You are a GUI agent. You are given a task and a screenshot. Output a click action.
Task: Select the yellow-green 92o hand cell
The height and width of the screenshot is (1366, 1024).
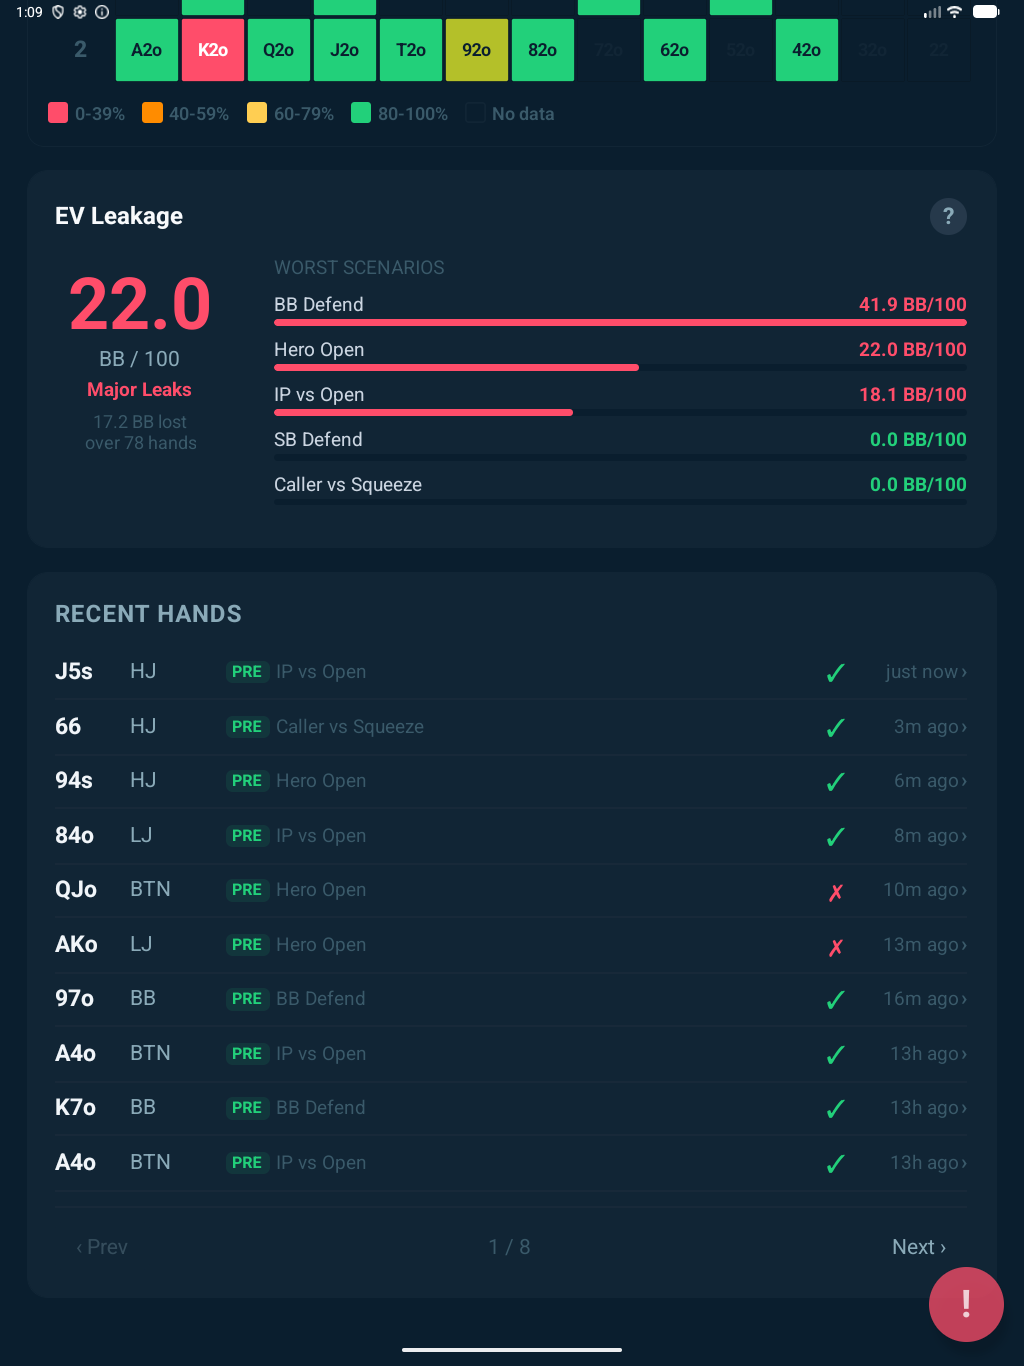click(x=477, y=50)
